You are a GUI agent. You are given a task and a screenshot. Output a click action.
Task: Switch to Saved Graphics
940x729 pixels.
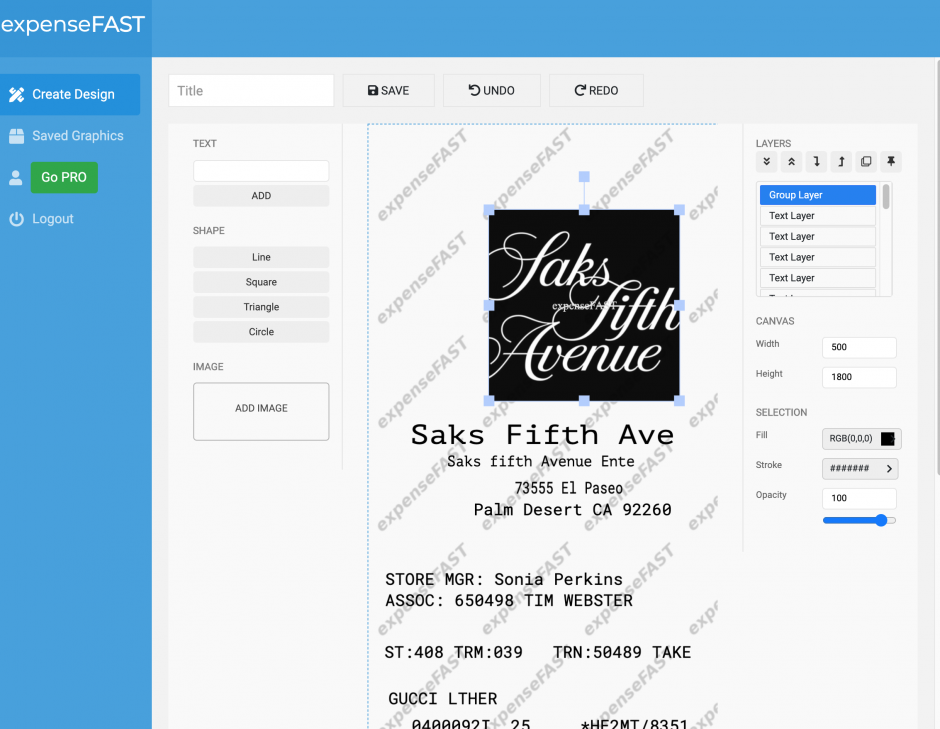76,135
